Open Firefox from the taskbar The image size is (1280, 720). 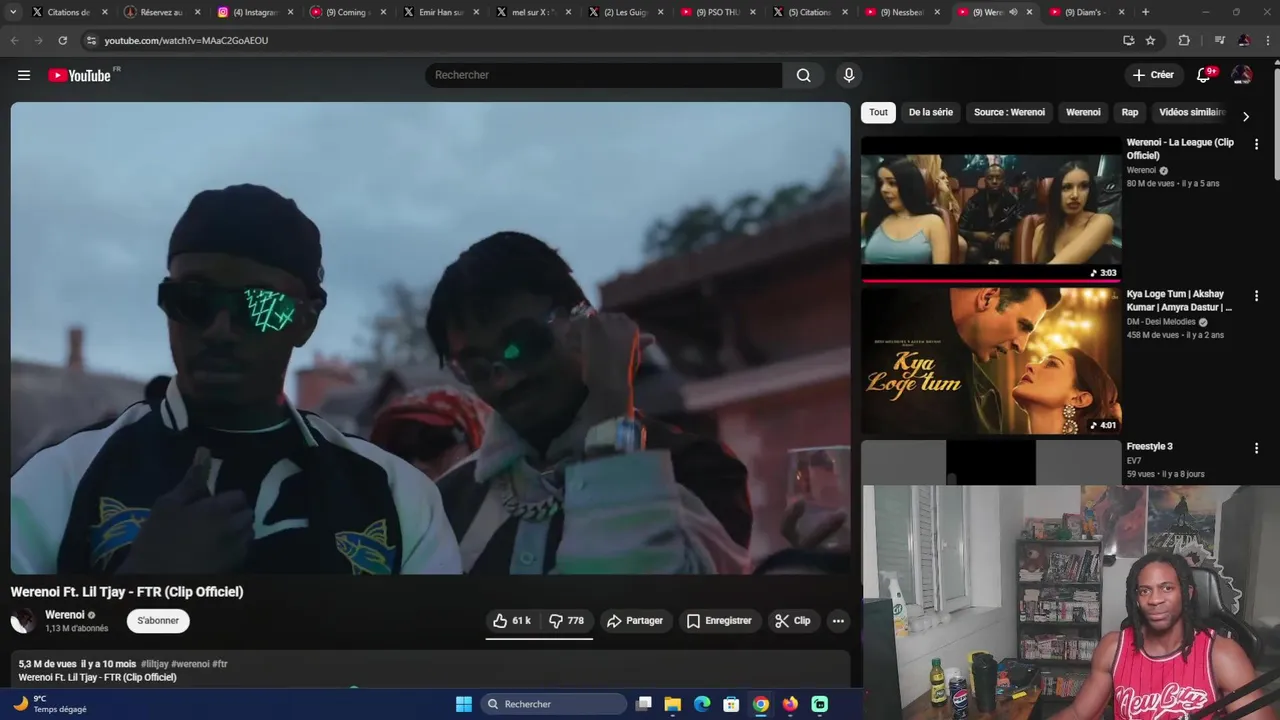(790, 704)
